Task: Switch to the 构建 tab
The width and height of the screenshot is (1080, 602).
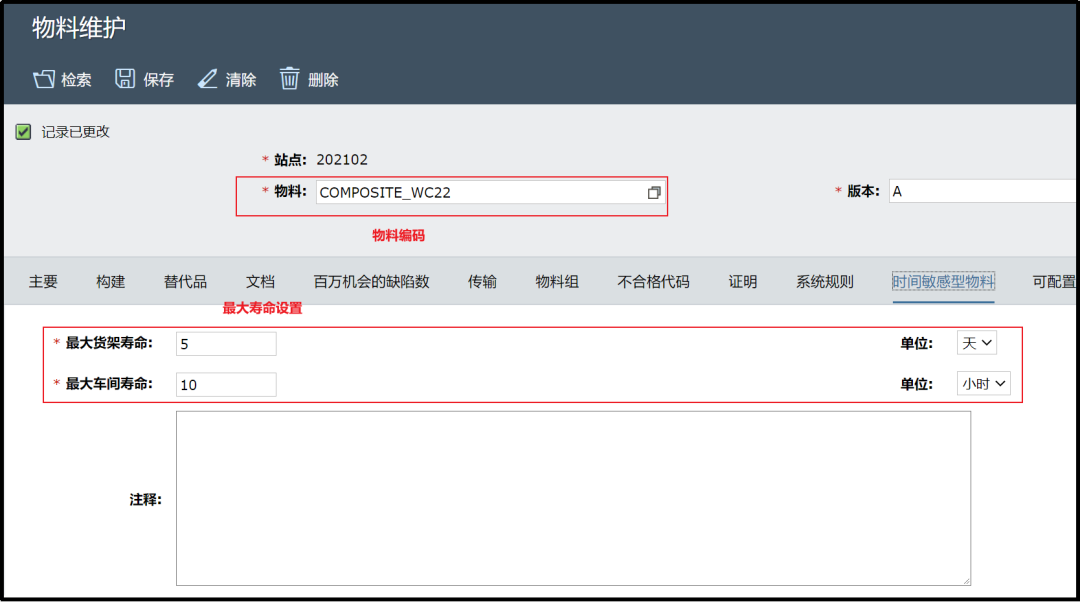Action: point(110,281)
